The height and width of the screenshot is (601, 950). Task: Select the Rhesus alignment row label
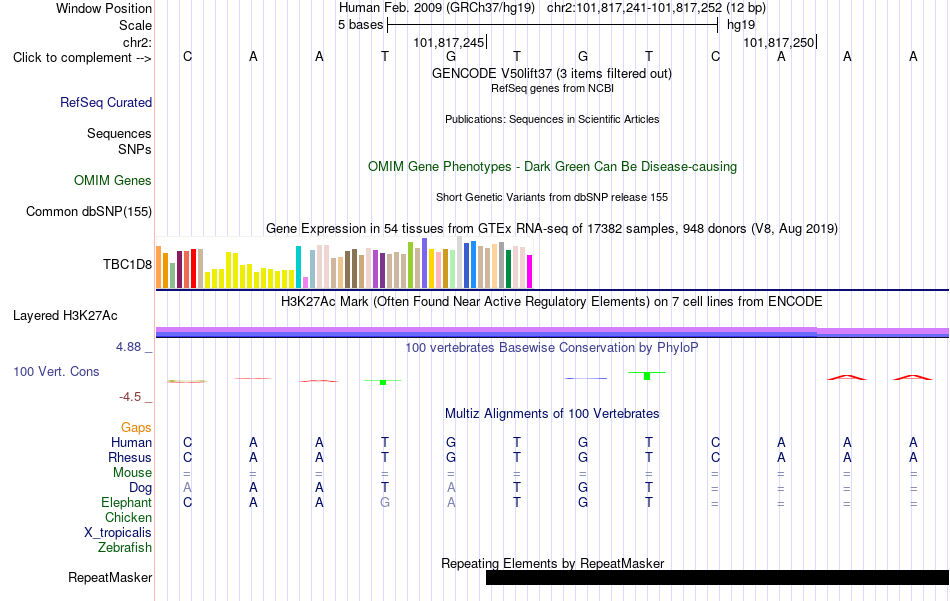pos(130,457)
